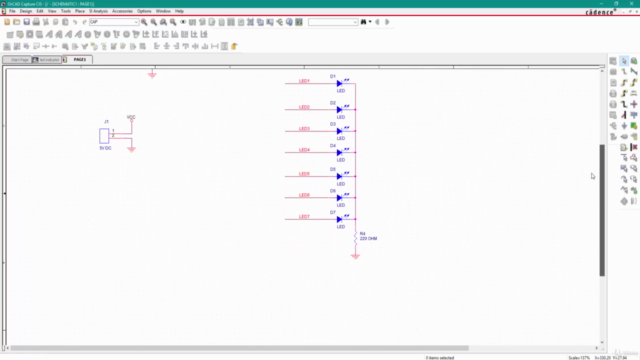The height and width of the screenshot is (360, 640).
Task: Click the Zoom to Area icon
Action: [163, 22]
